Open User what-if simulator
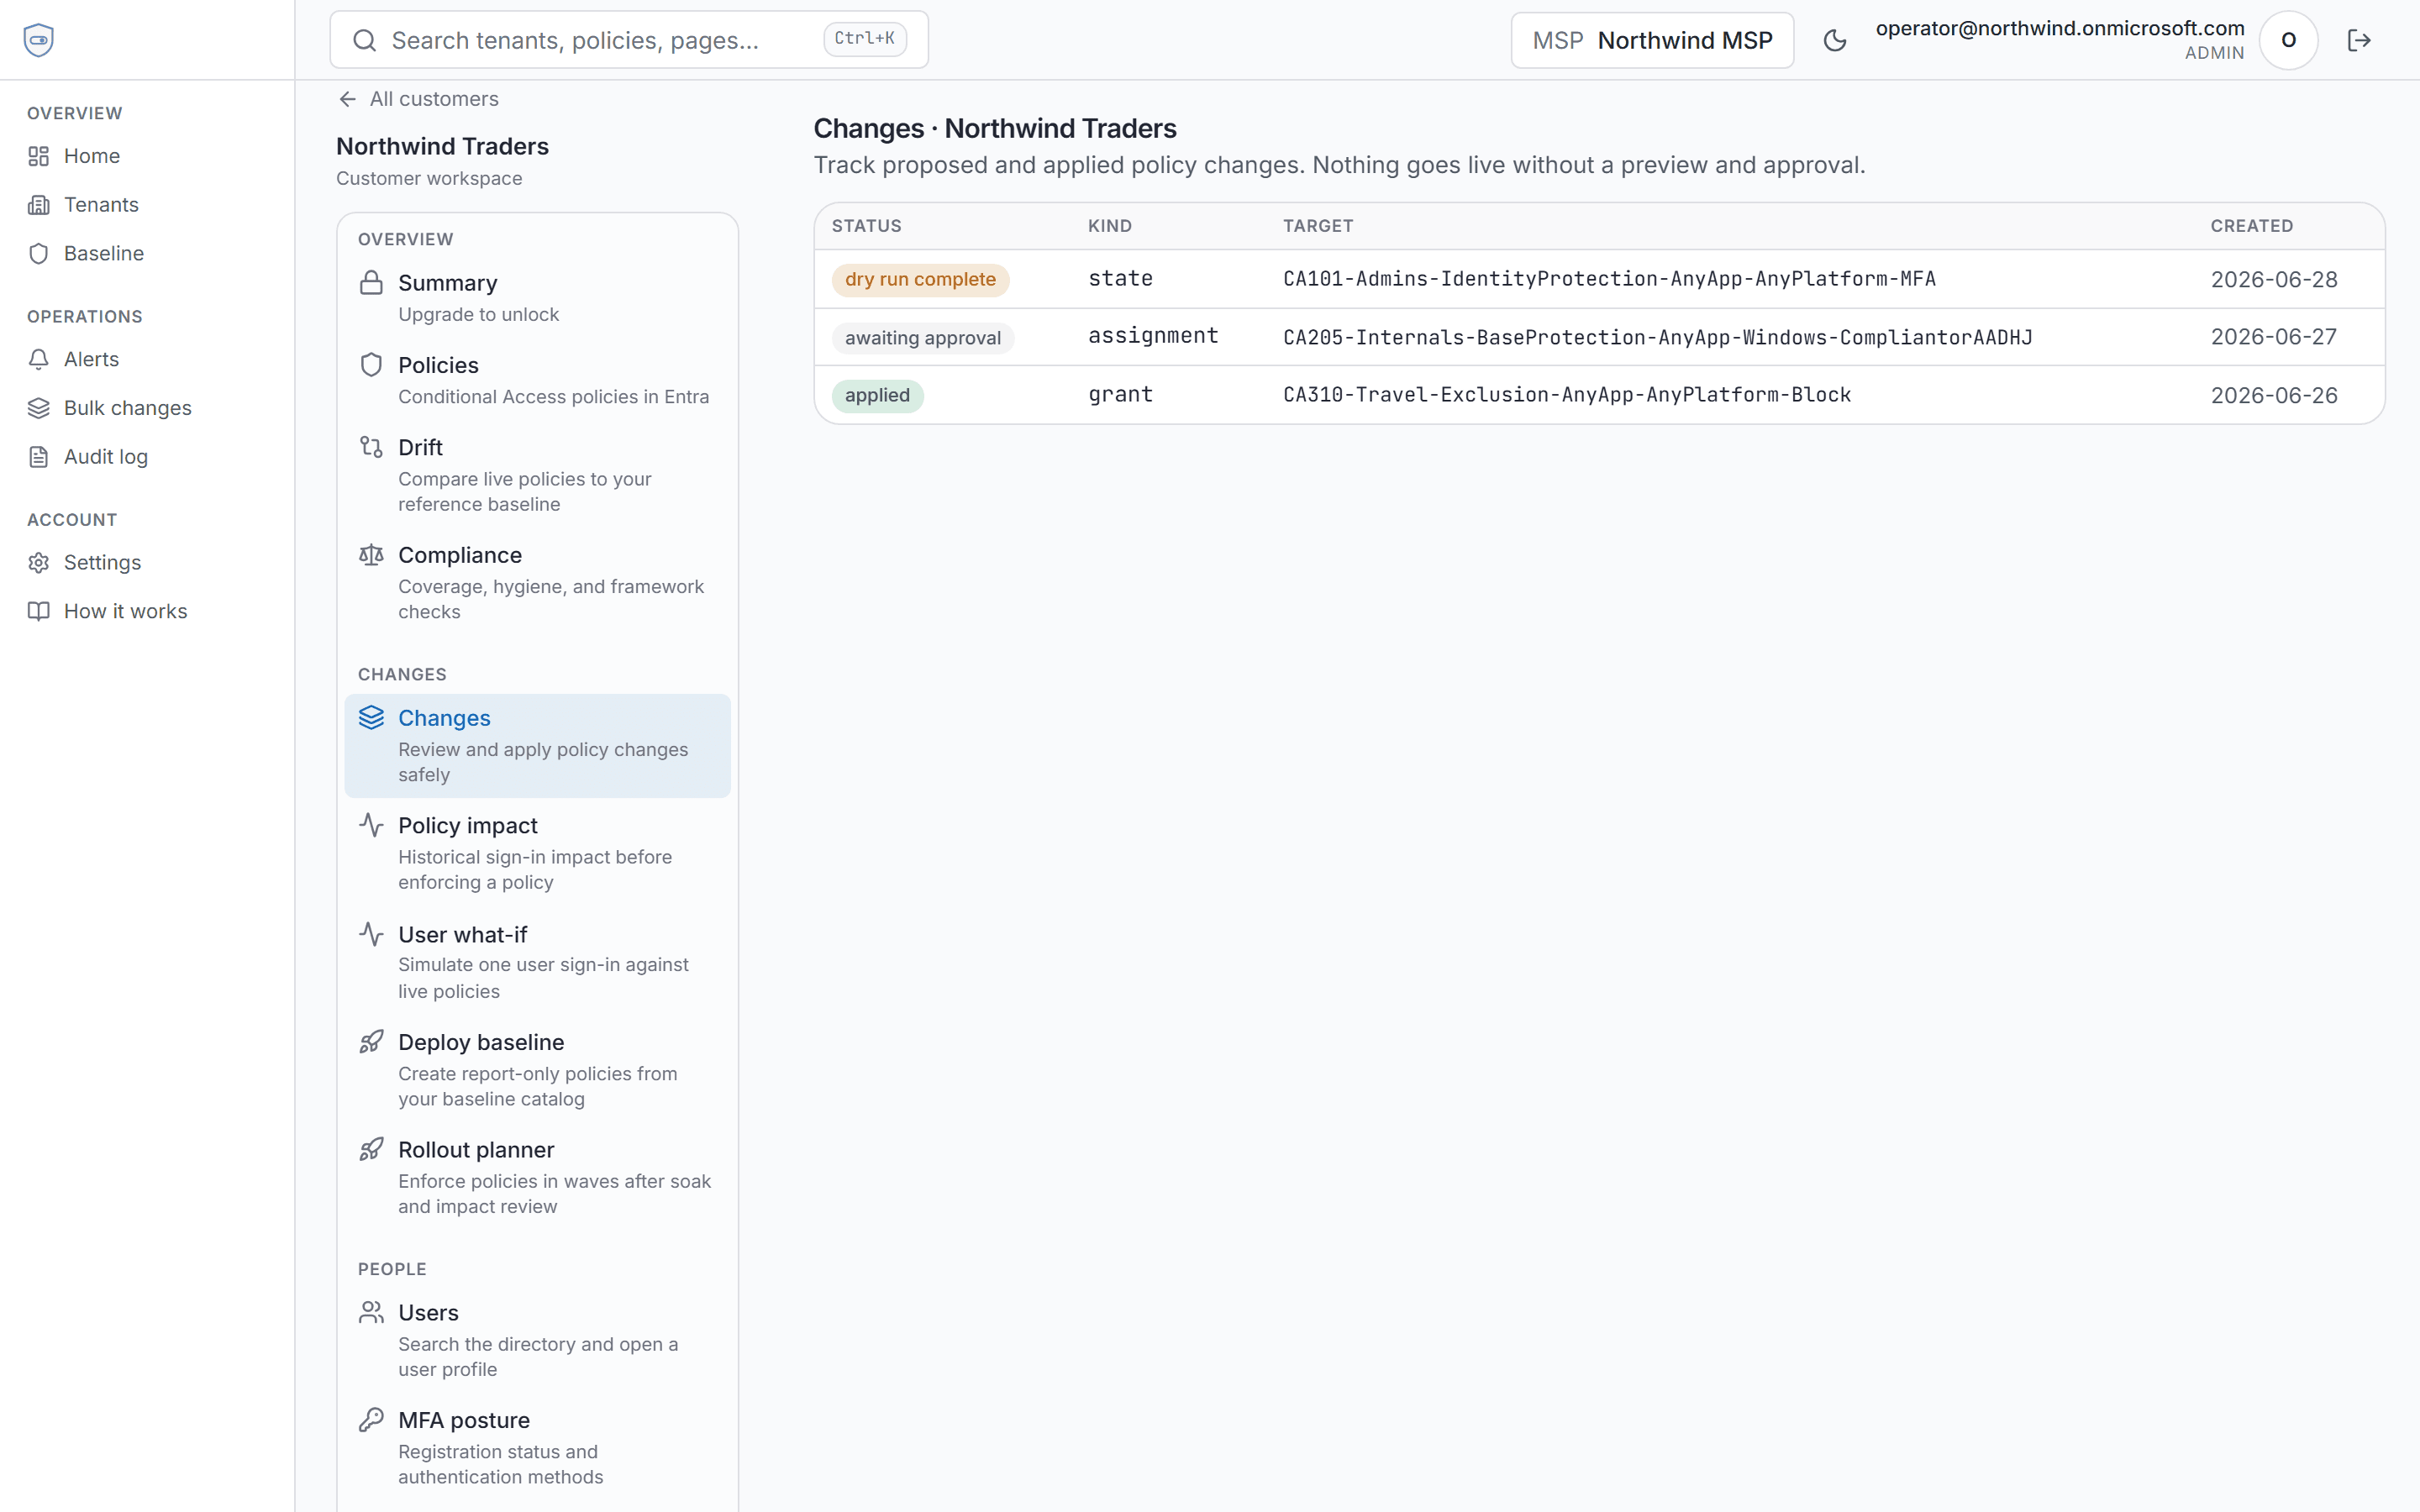Screen dimensions: 2420x1512 click(537, 962)
